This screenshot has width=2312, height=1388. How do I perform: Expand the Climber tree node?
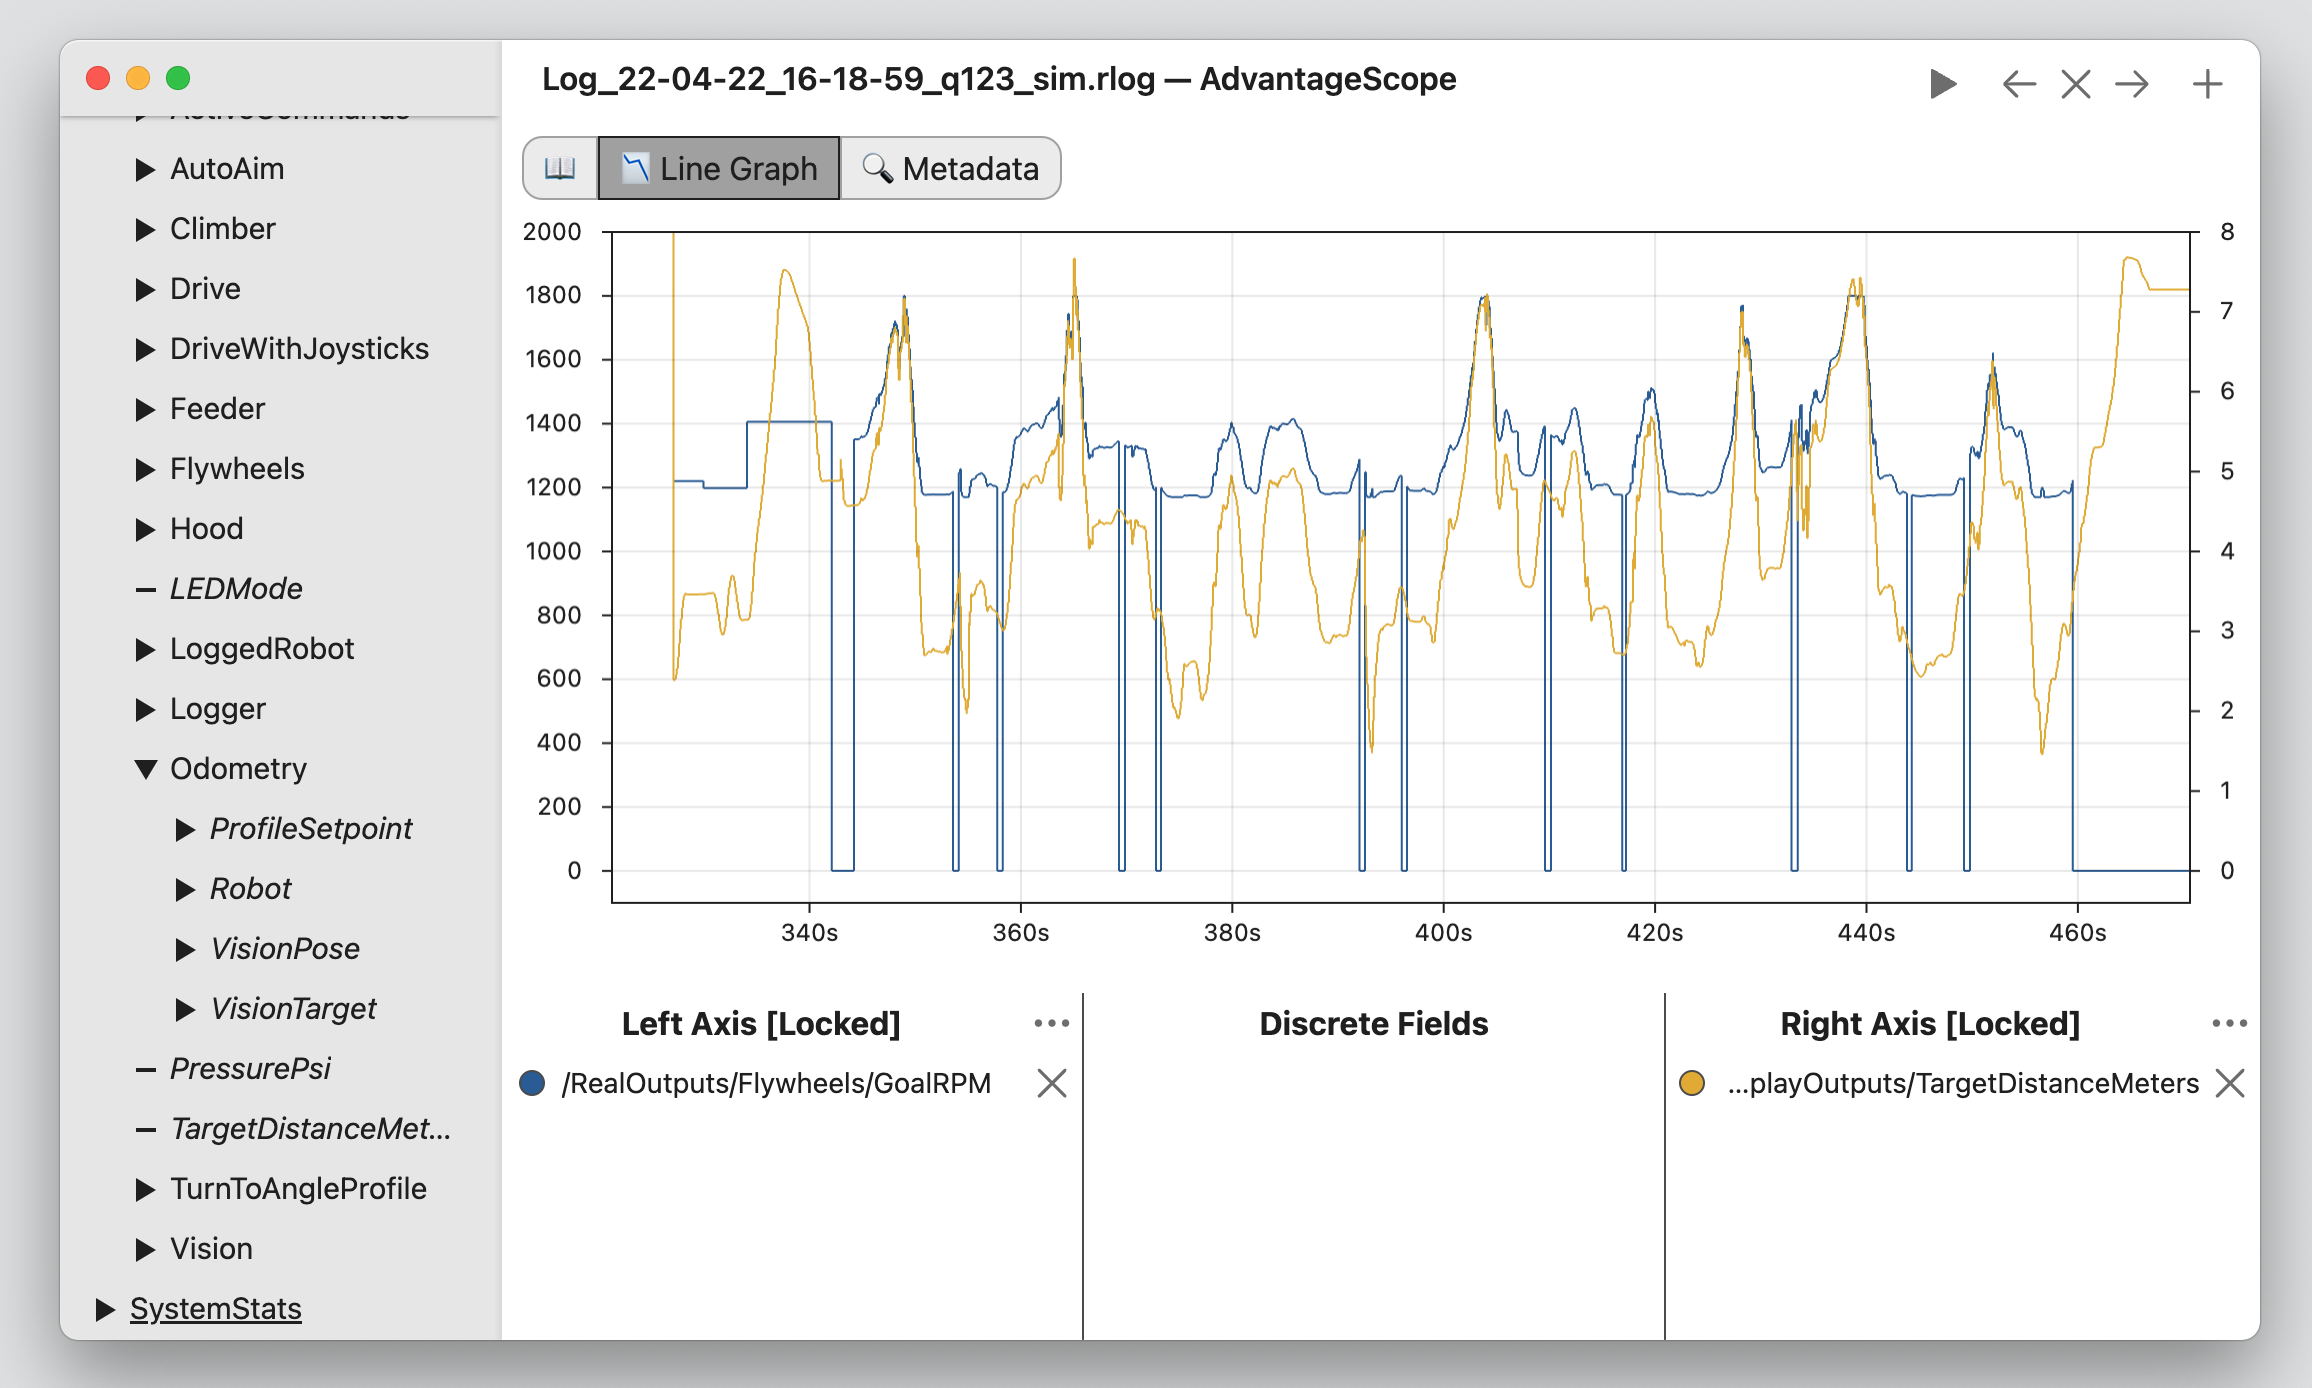point(145,229)
